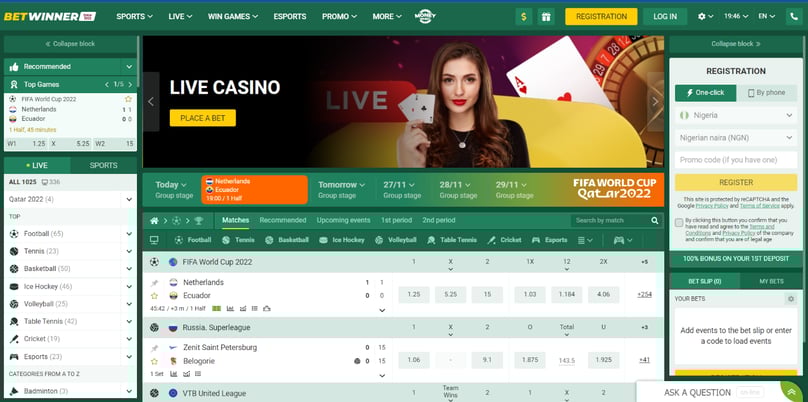Click the REGISTER button in registration panel
Viewport: 808px width, 402px height.
coord(736,182)
